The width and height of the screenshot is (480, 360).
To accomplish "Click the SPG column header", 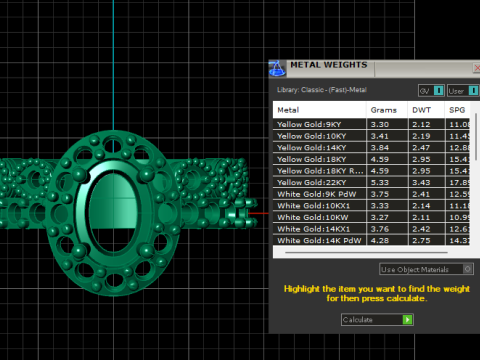I will [457, 110].
